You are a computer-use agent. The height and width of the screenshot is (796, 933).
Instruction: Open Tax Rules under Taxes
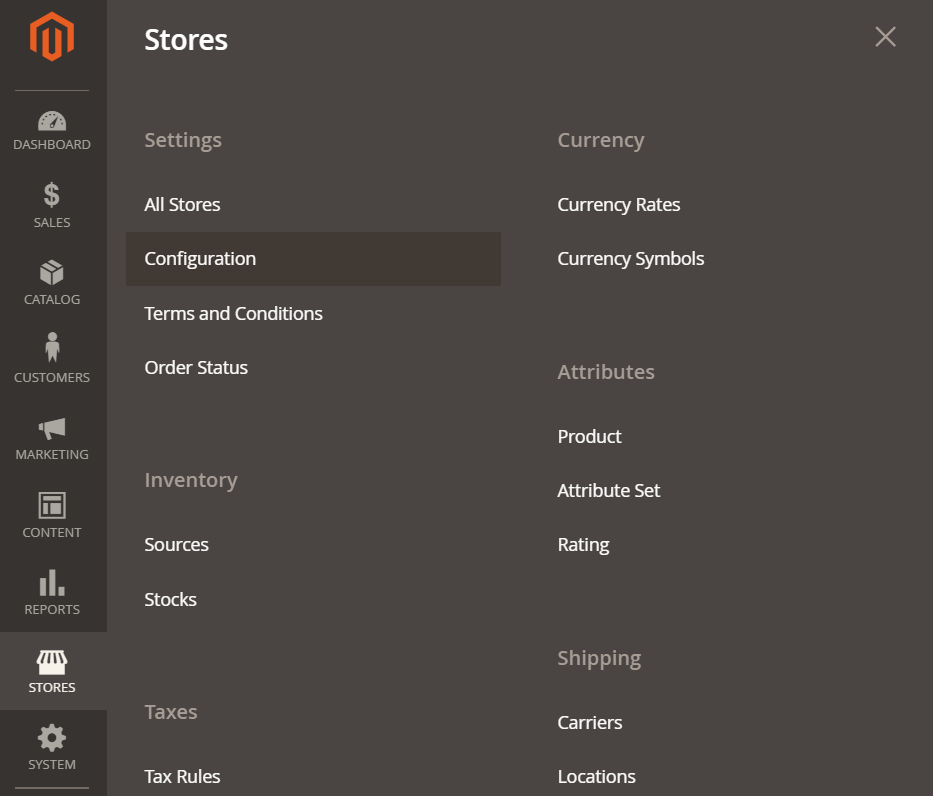click(x=182, y=776)
